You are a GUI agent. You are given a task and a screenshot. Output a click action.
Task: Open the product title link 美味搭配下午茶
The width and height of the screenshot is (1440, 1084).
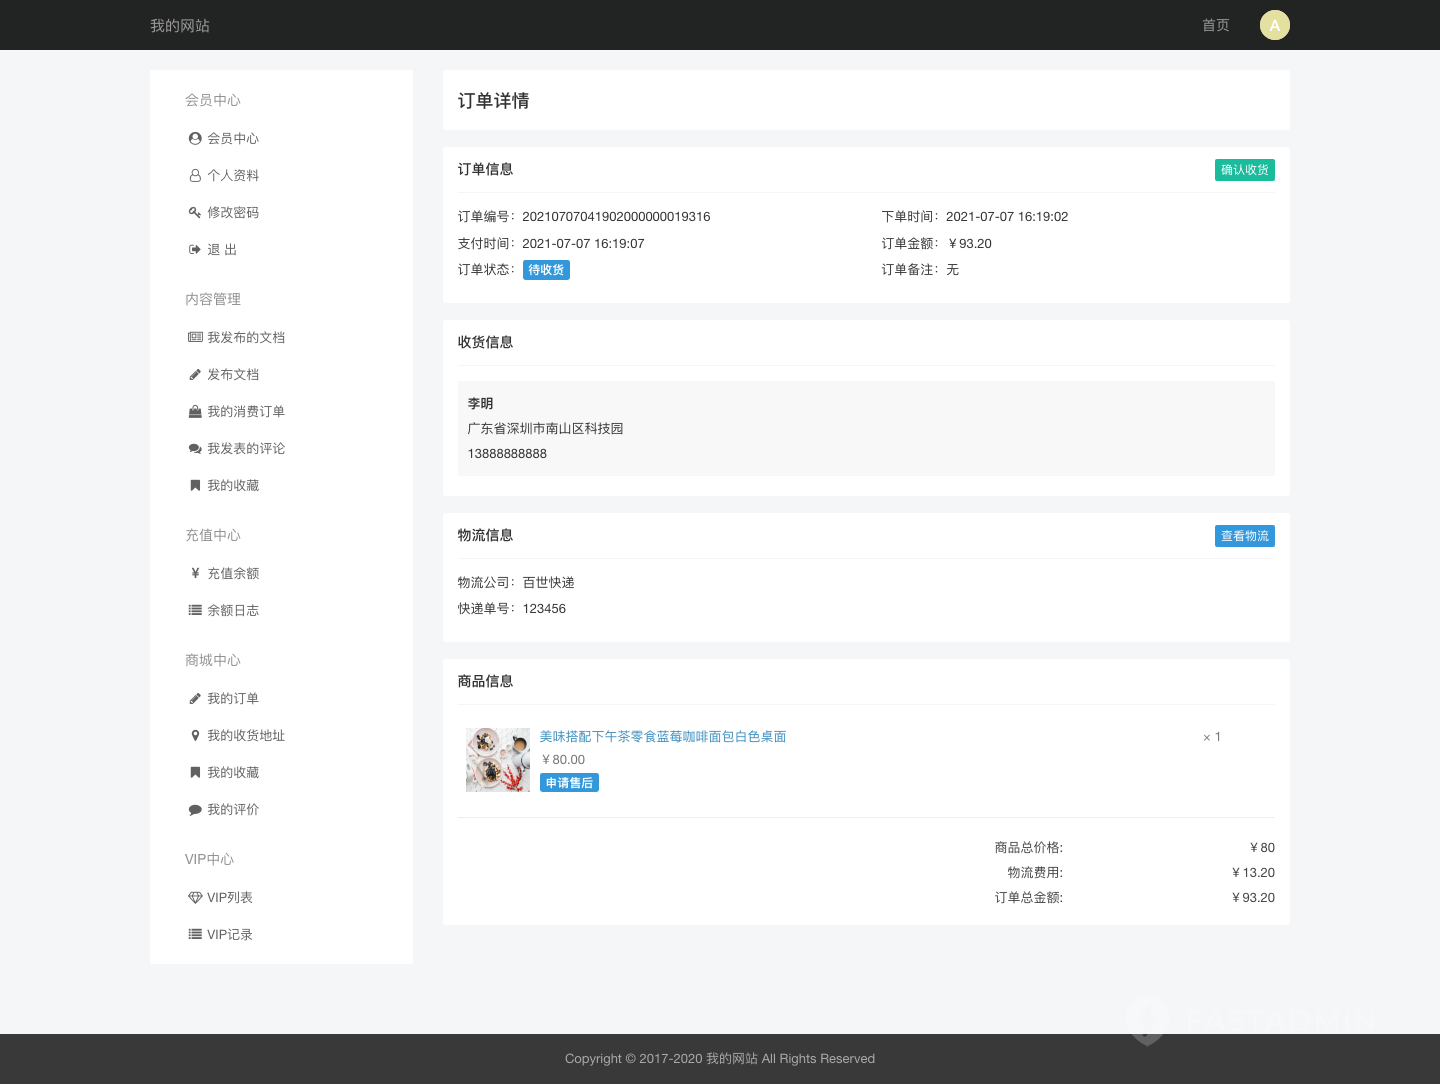point(662,736)
